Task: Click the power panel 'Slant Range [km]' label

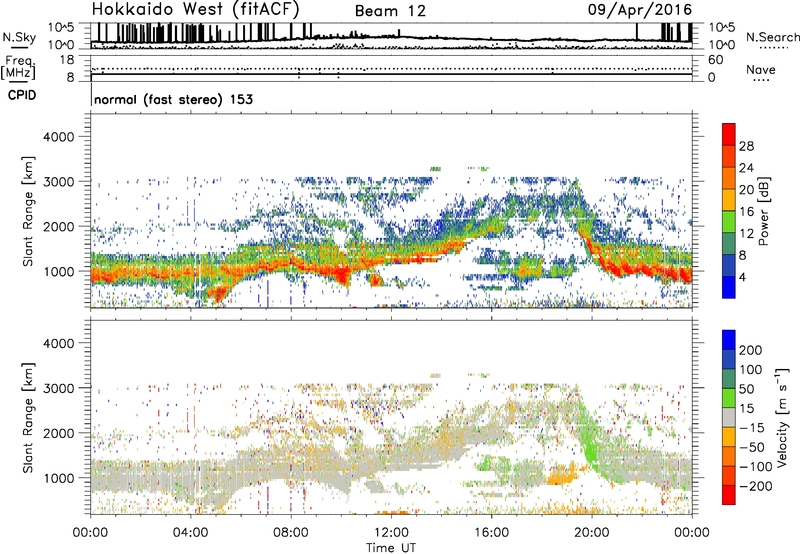Action: click(x=28, y=211)
